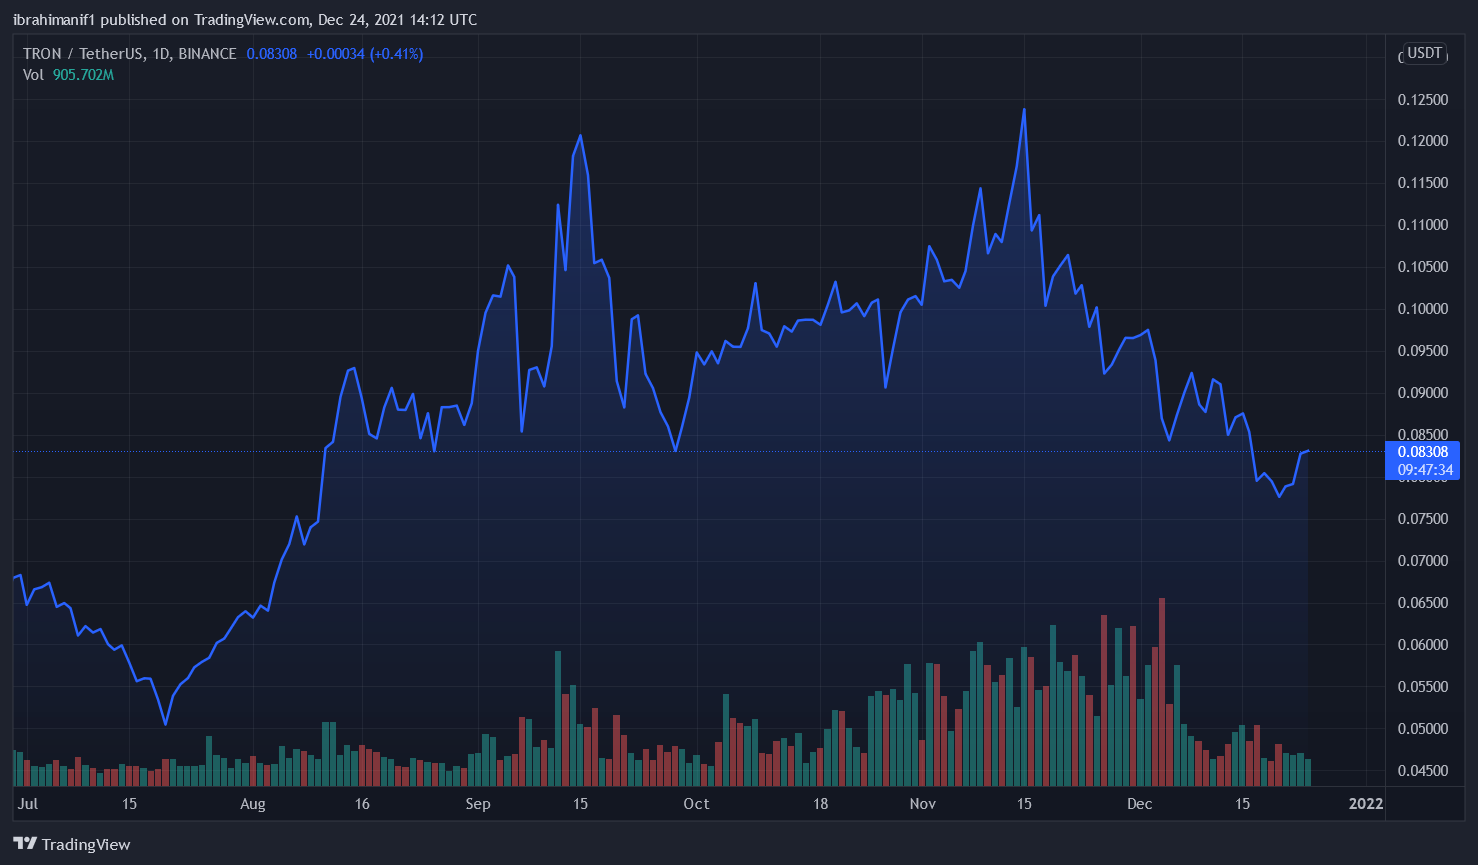The image size is (1478, 865).
Task: Click the 0.06000 price axis label
Action: (1422, 645)
